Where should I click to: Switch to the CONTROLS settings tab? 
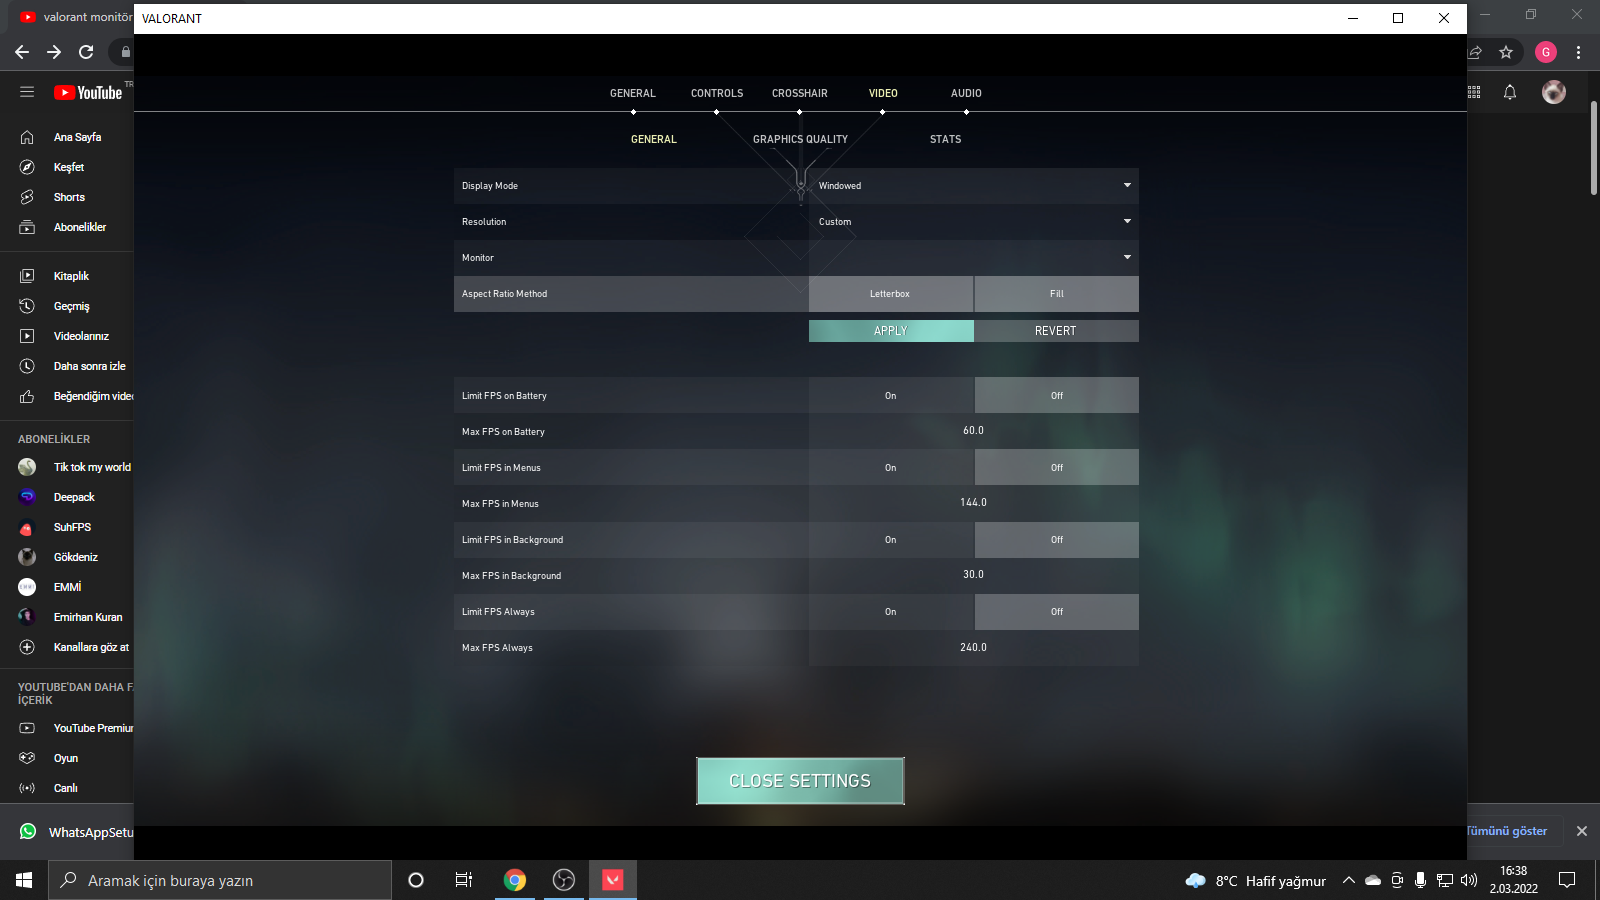pyautogui.click(x=717, y=93)
